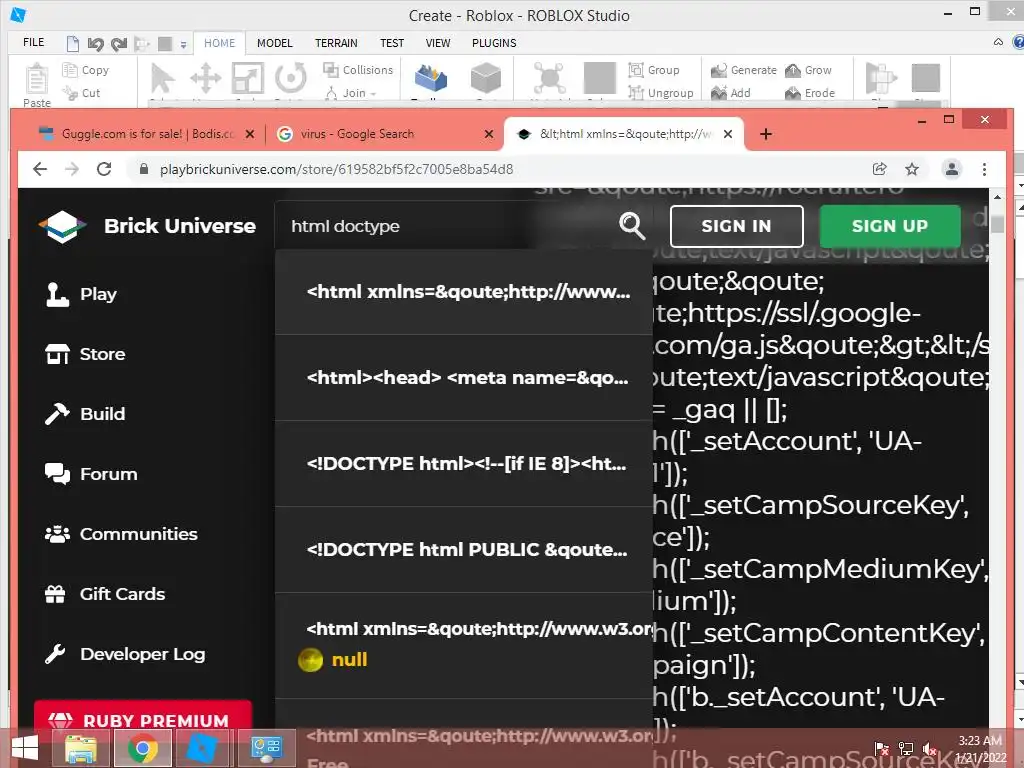Click the terrain Grow button

click(x=808, y=70)
